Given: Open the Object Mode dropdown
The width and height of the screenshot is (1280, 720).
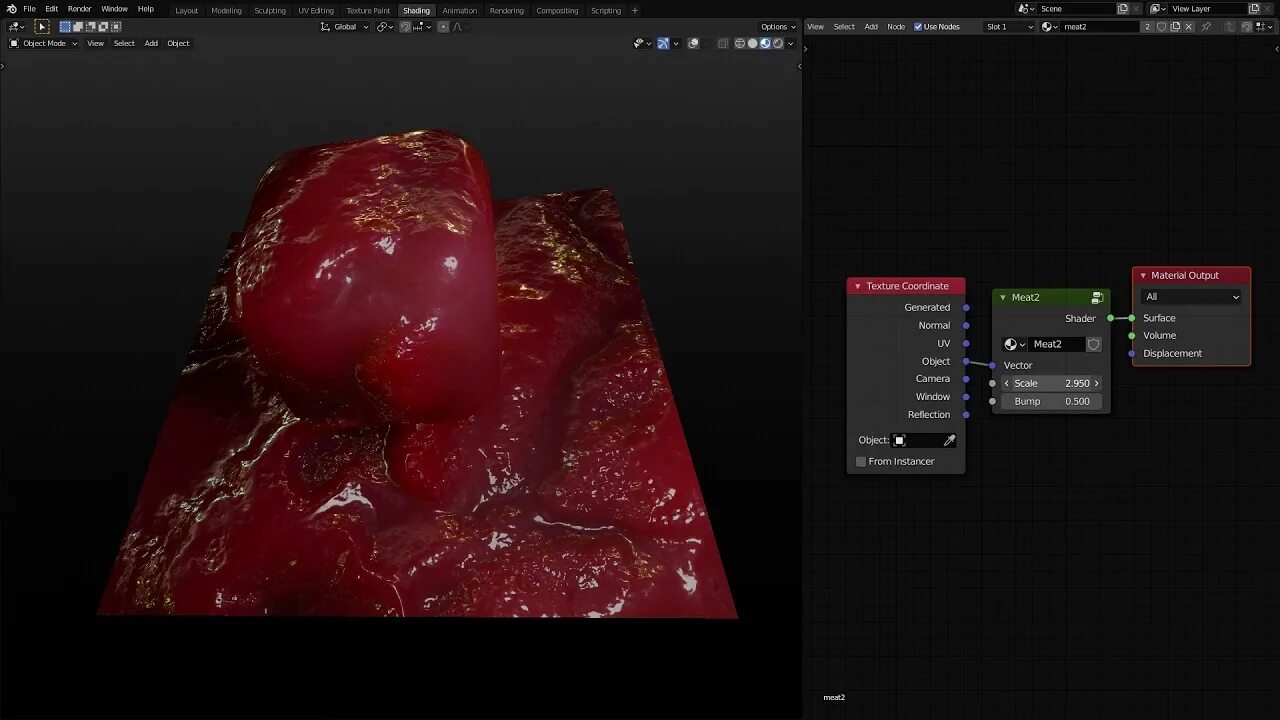Looking at the screenshot, I should point(43,43).
